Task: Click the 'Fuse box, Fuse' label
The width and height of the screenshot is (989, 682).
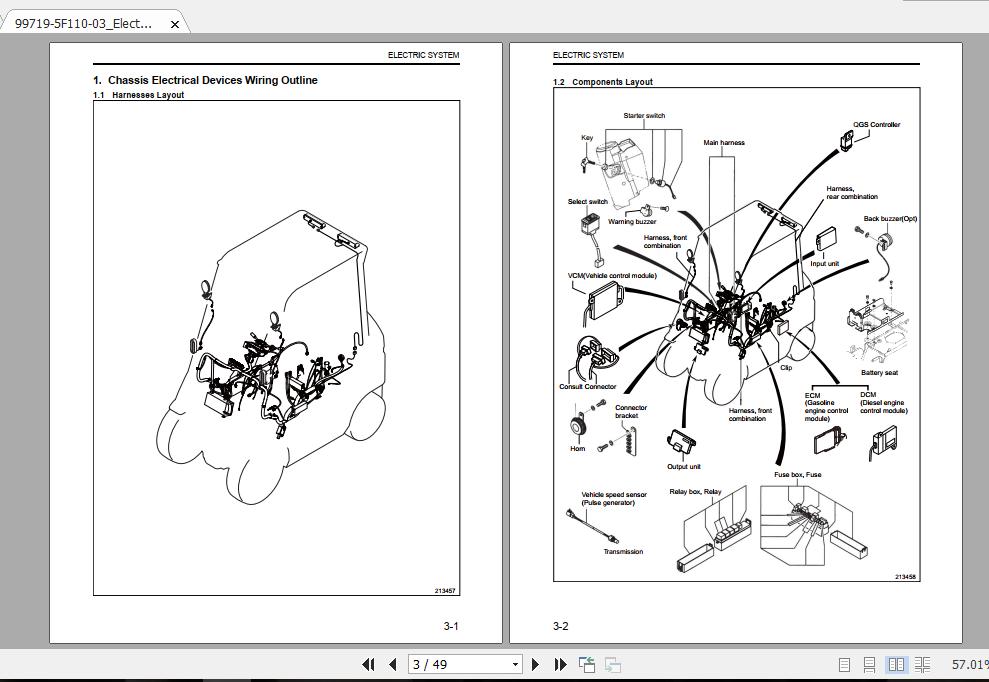Action: click(797, 474)
